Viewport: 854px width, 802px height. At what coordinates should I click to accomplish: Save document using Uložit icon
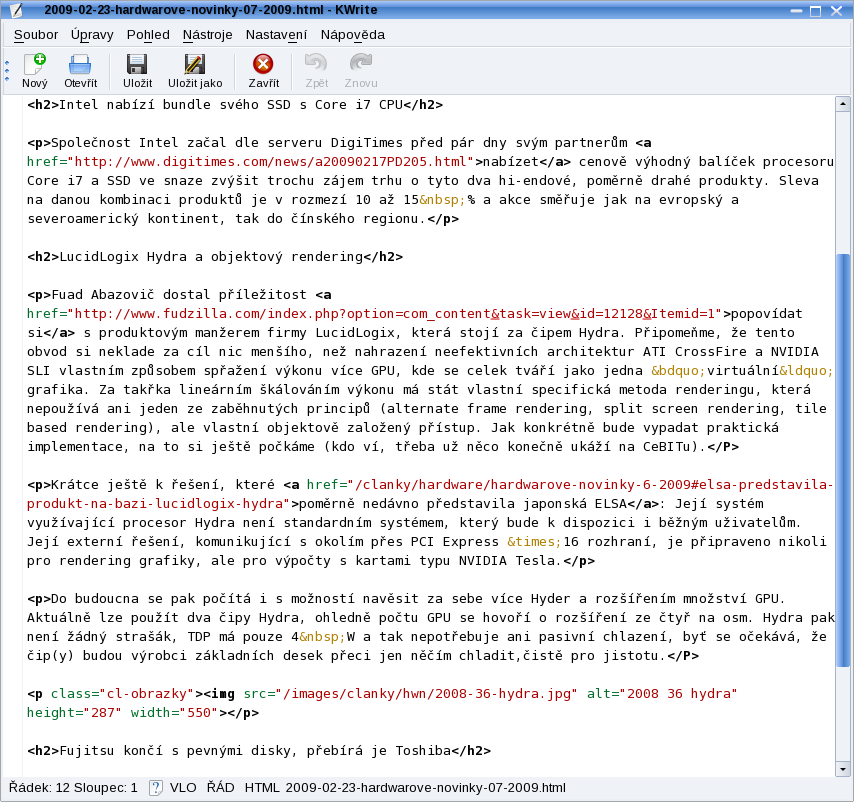coord(137,66)
